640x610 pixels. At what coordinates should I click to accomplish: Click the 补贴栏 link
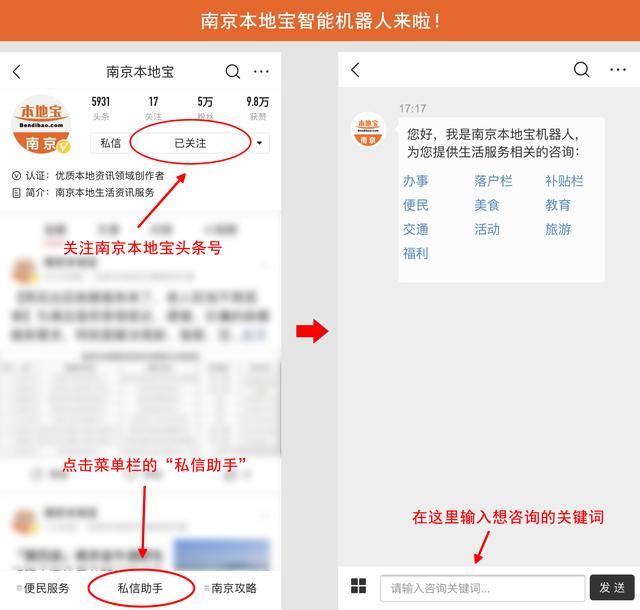coord(564,181)
